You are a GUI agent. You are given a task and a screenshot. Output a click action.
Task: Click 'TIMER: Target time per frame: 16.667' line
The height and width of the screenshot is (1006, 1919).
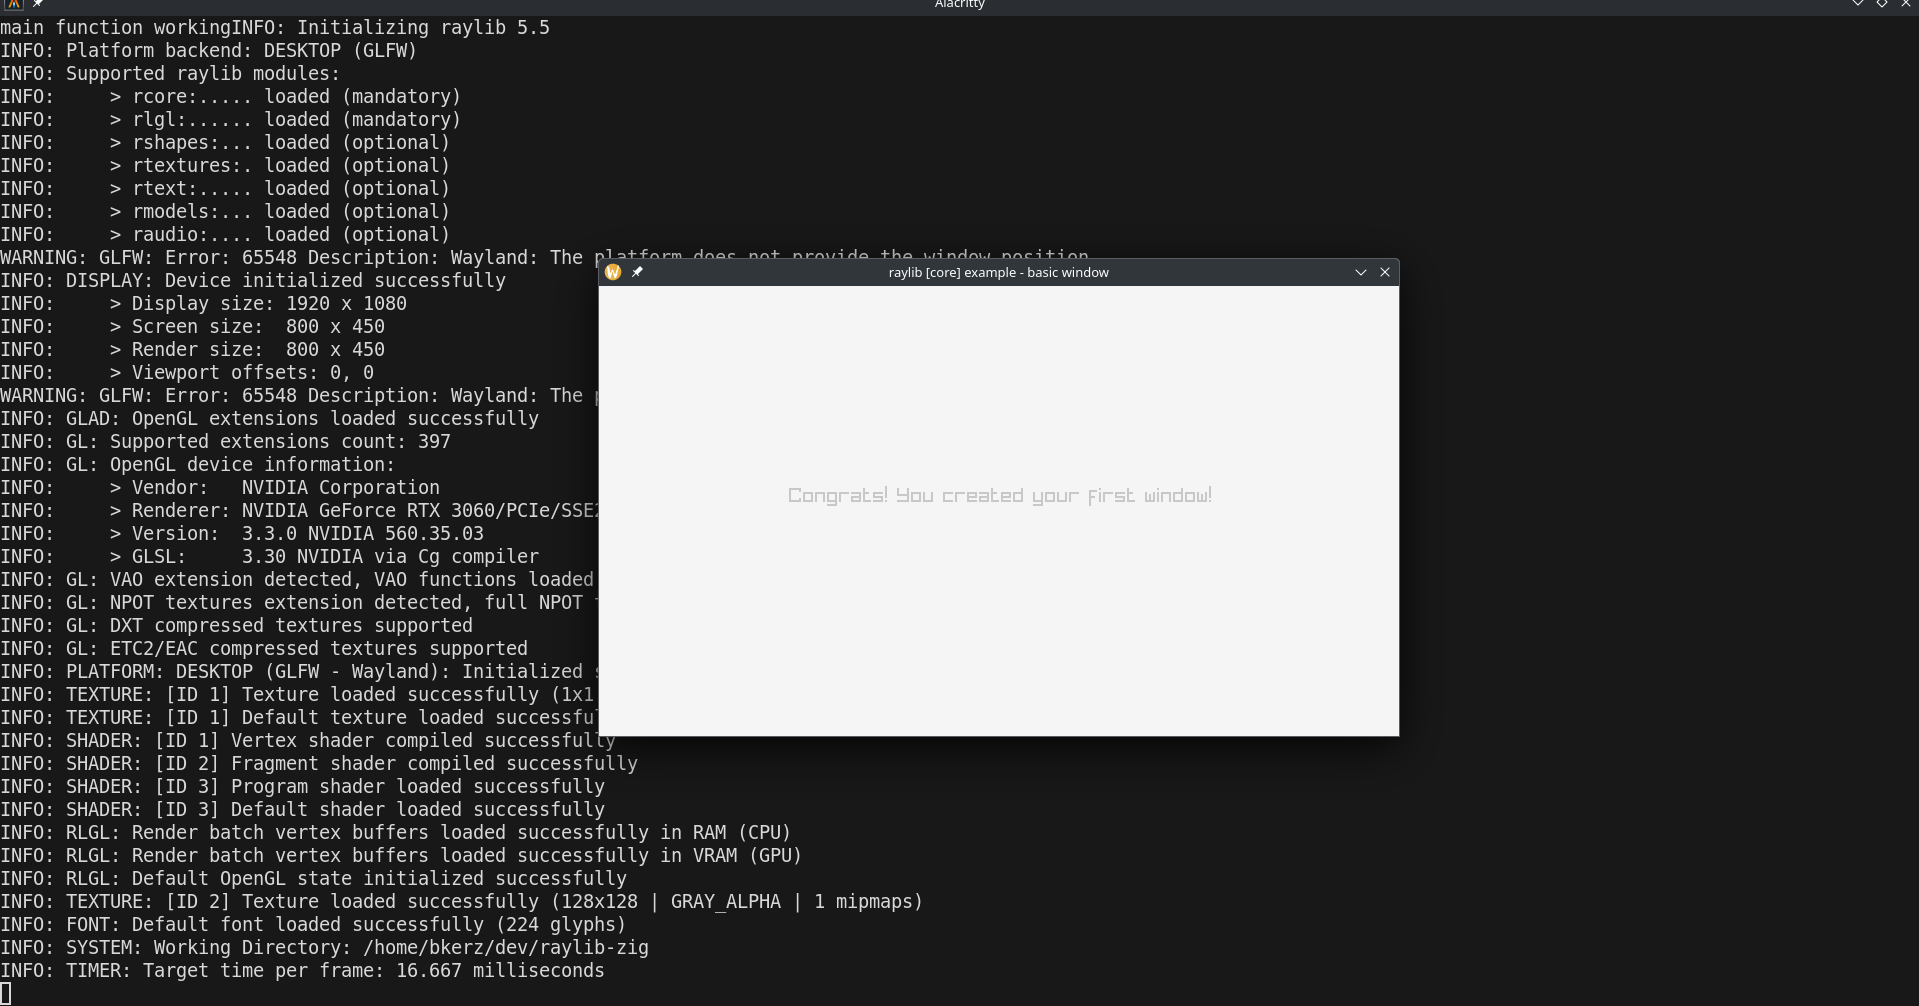(x=302, y=971)
